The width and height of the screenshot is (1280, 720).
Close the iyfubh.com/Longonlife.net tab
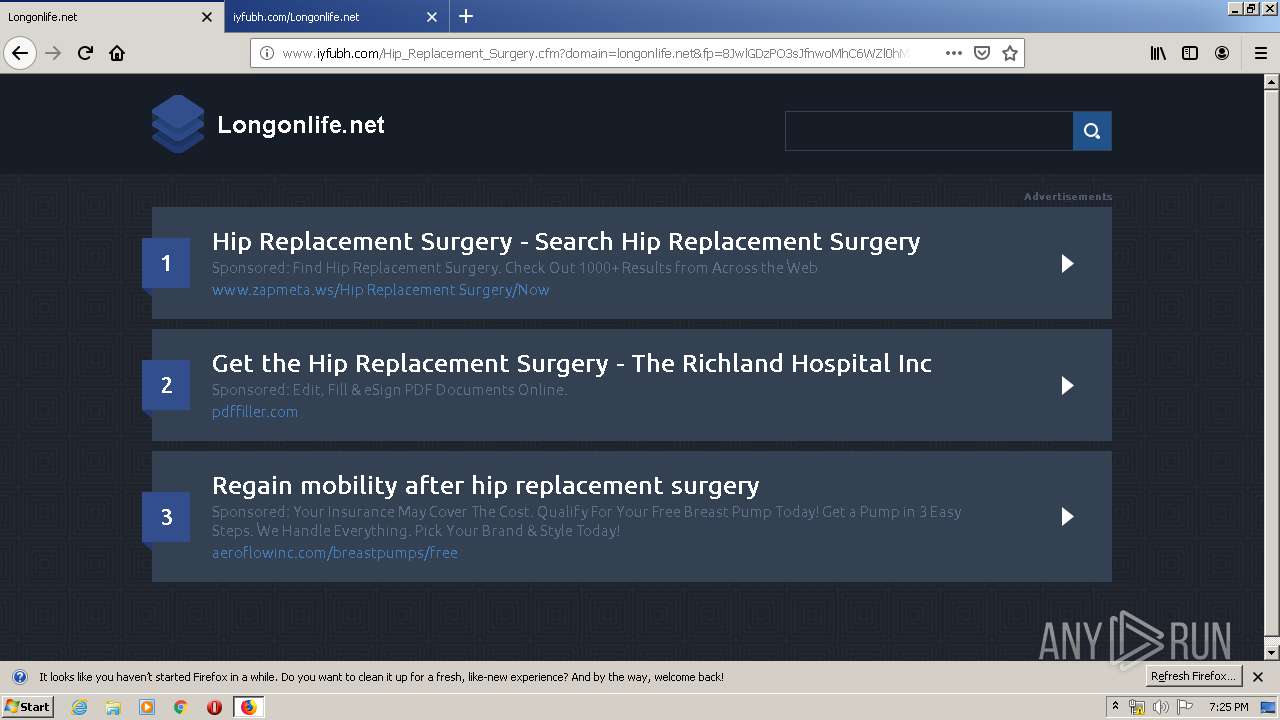[432, 17]
